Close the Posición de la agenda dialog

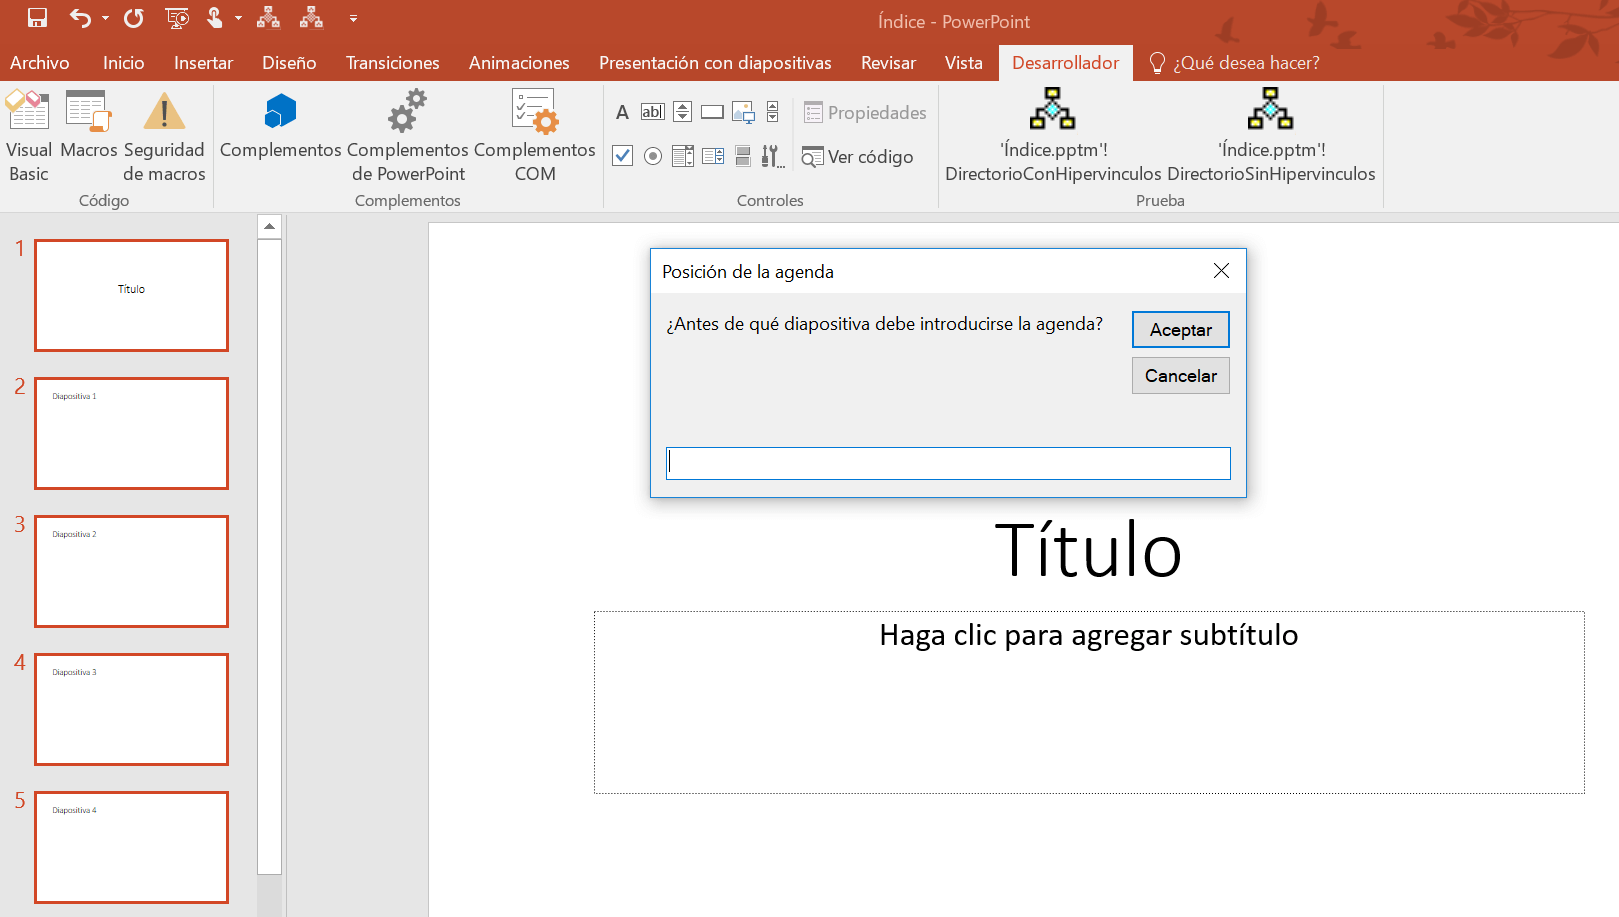[1221, 271]
